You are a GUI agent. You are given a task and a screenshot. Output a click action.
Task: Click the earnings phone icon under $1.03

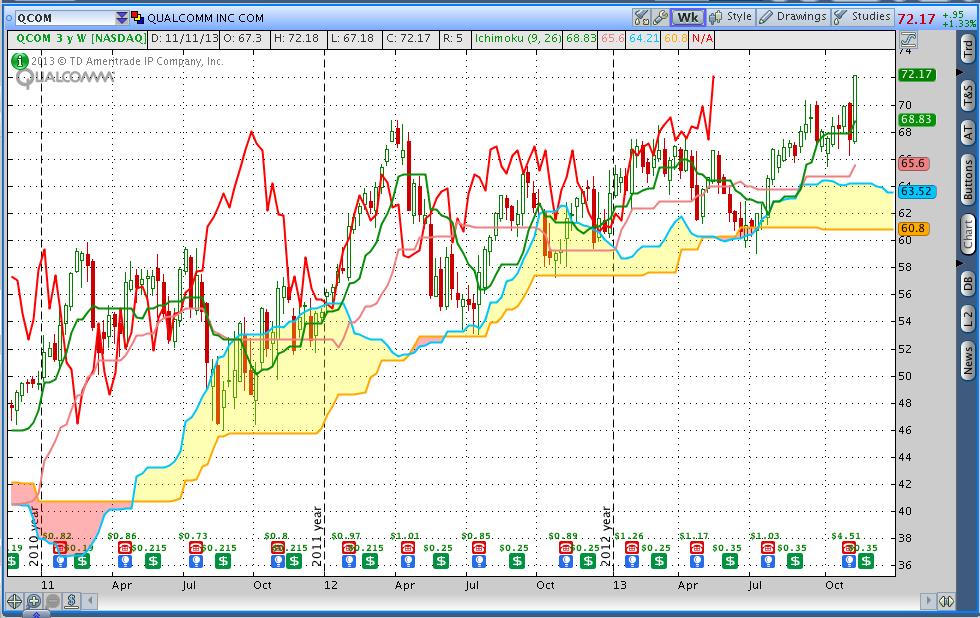(x=768, y=547)
